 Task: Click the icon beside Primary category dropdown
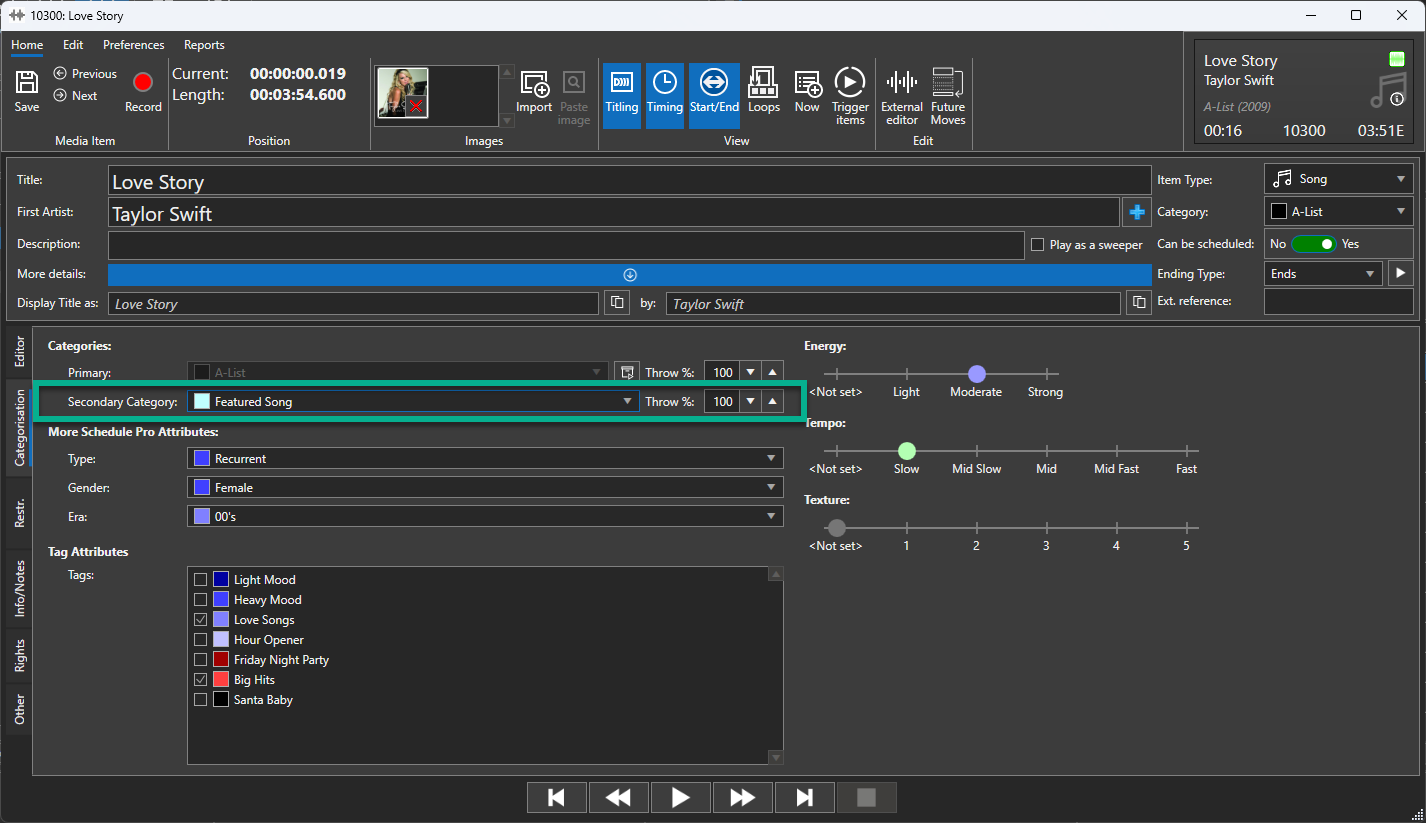[x=627, y=372]
